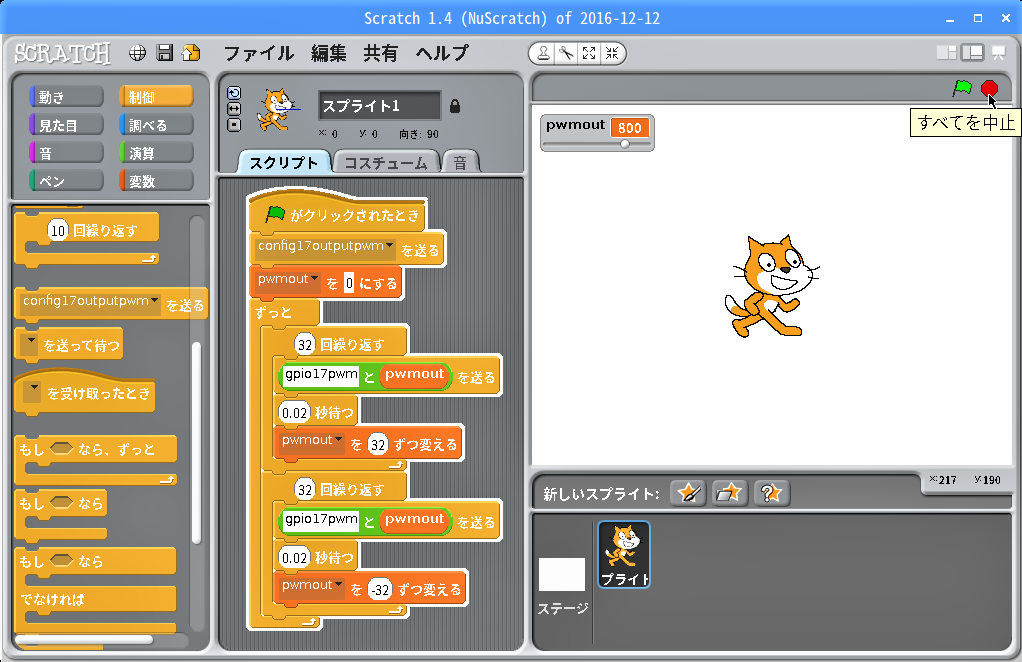Viewport: 1022px width, 662px height.
Task: Close the Scratch window
Action: [1006, 18]
